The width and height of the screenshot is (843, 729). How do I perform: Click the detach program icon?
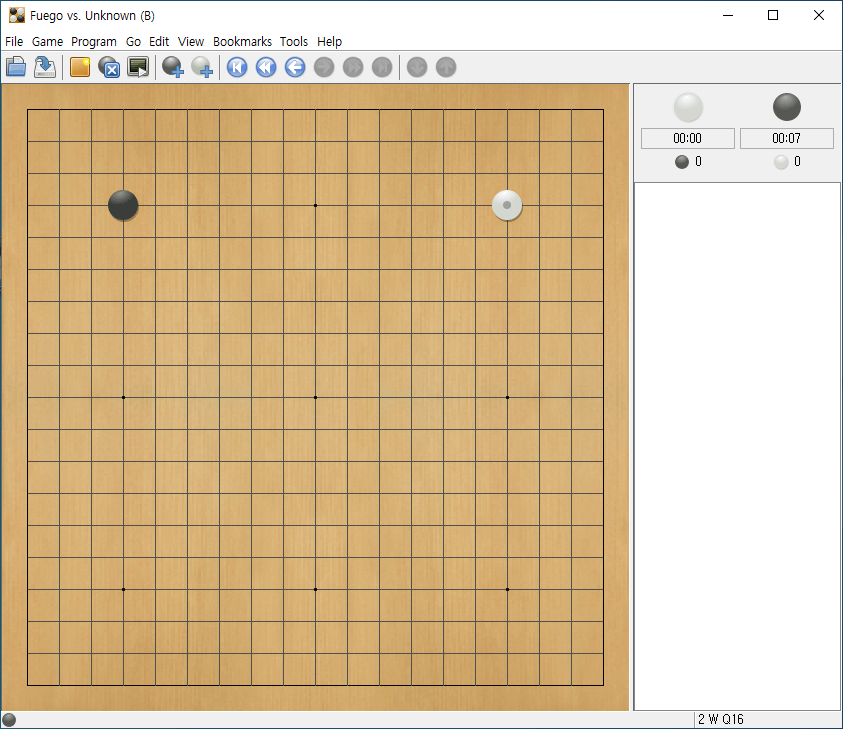coord(109,67)
